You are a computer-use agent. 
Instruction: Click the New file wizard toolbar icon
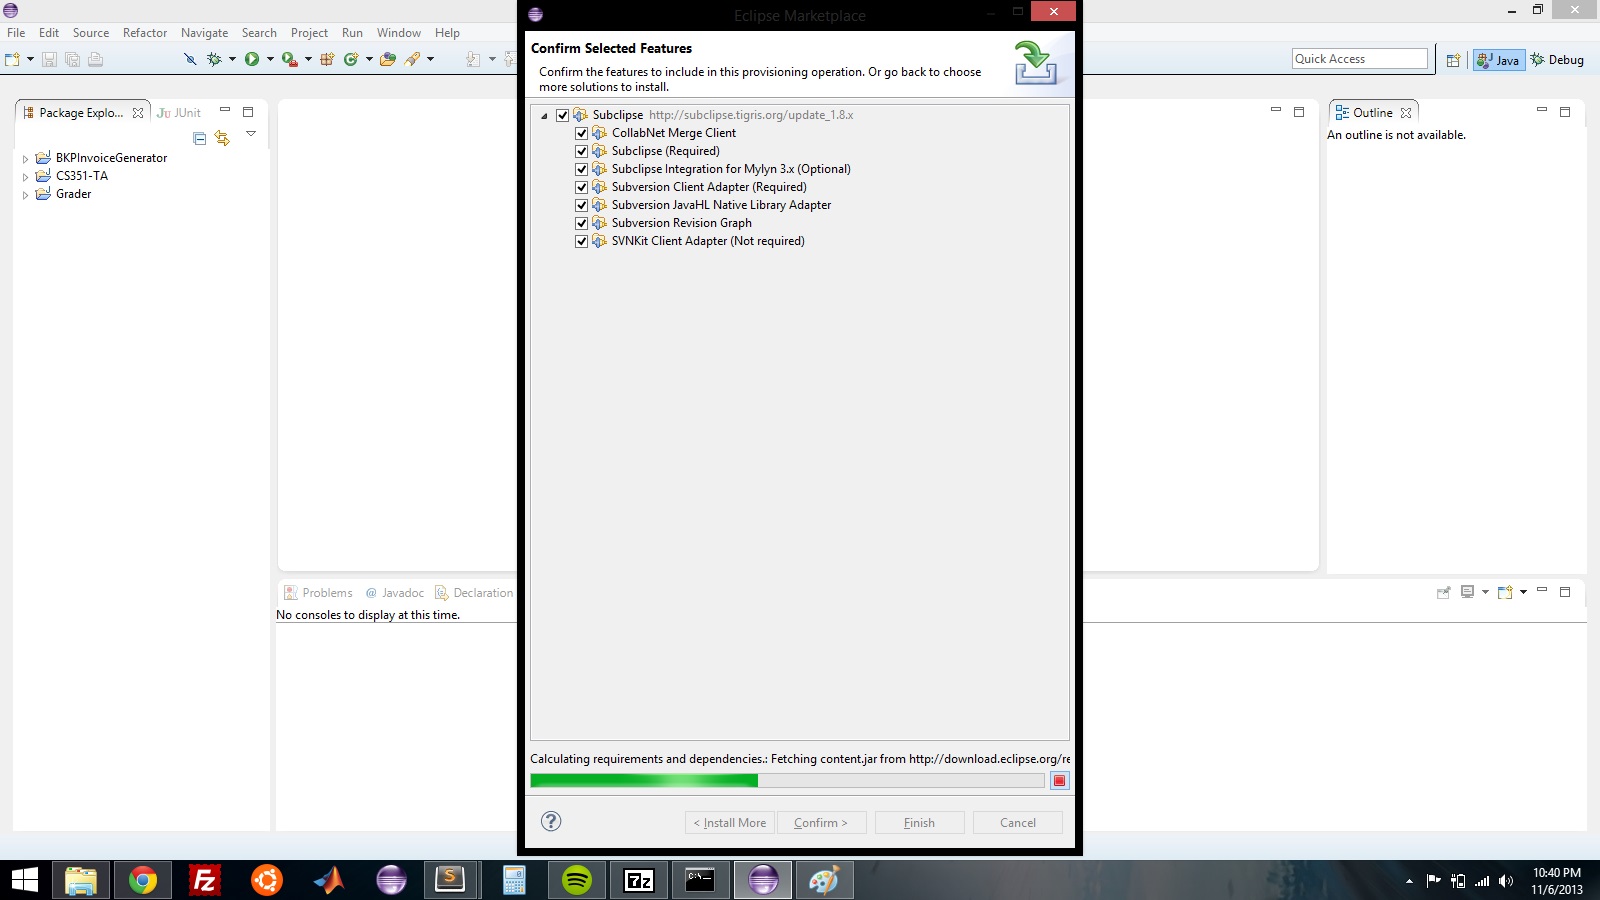point(13,59)
